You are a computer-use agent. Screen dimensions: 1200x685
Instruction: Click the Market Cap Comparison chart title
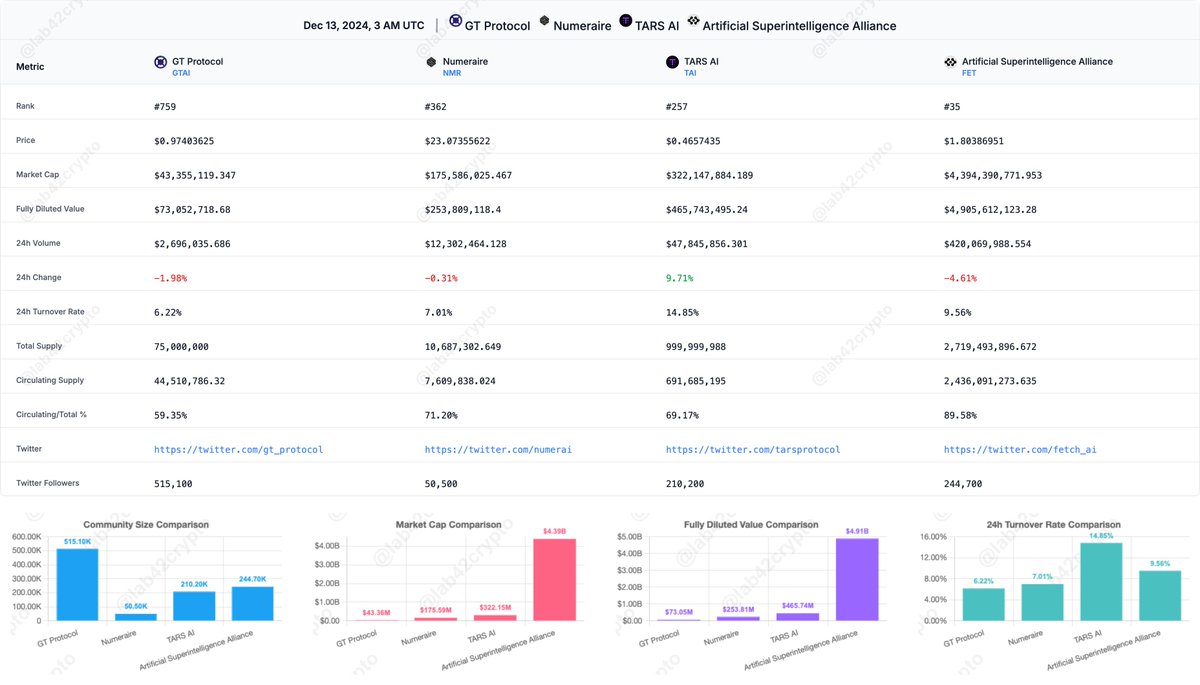pyautogui.click(x=448, y=524)
